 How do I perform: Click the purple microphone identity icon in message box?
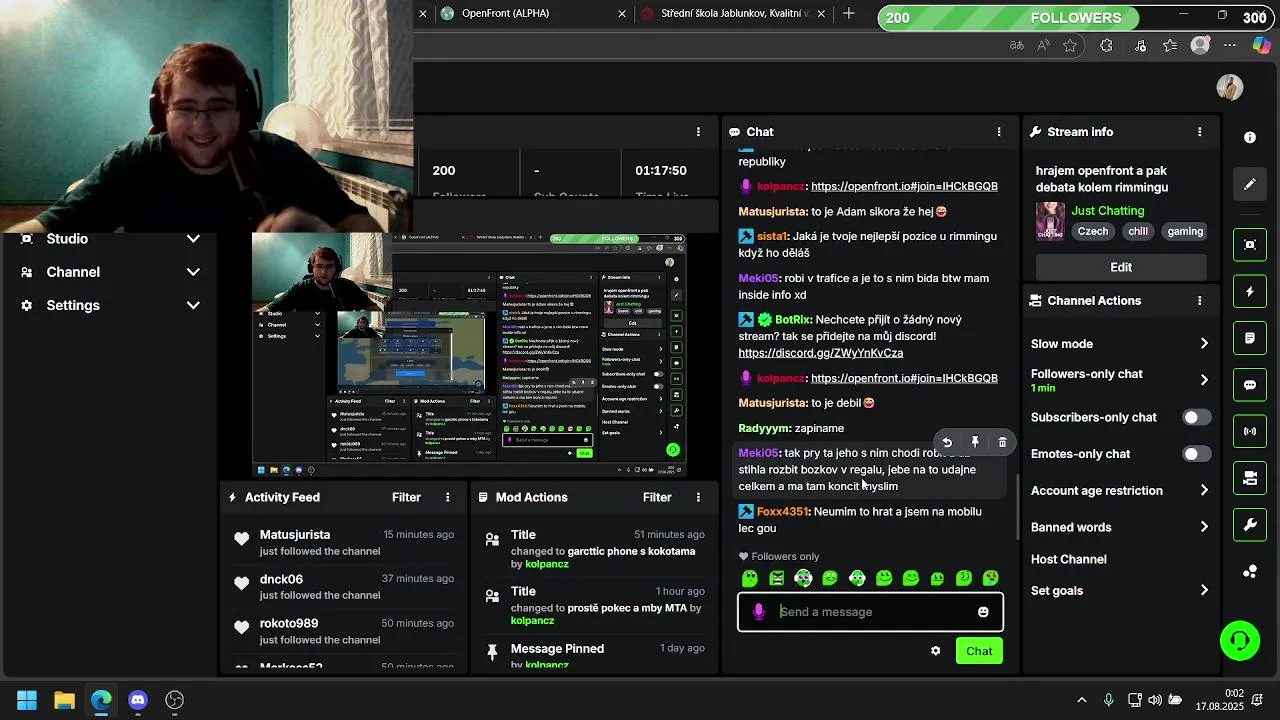coord(759,612)
